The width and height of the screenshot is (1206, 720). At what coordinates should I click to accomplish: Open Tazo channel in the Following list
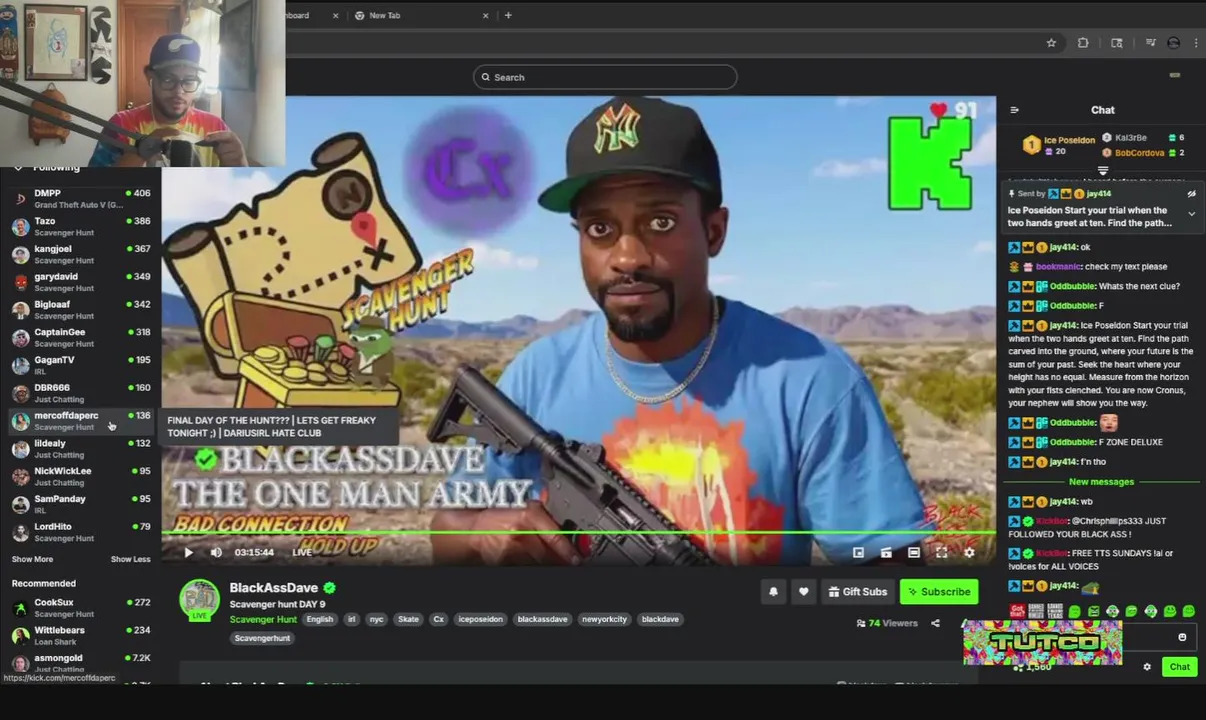[80, 227]
